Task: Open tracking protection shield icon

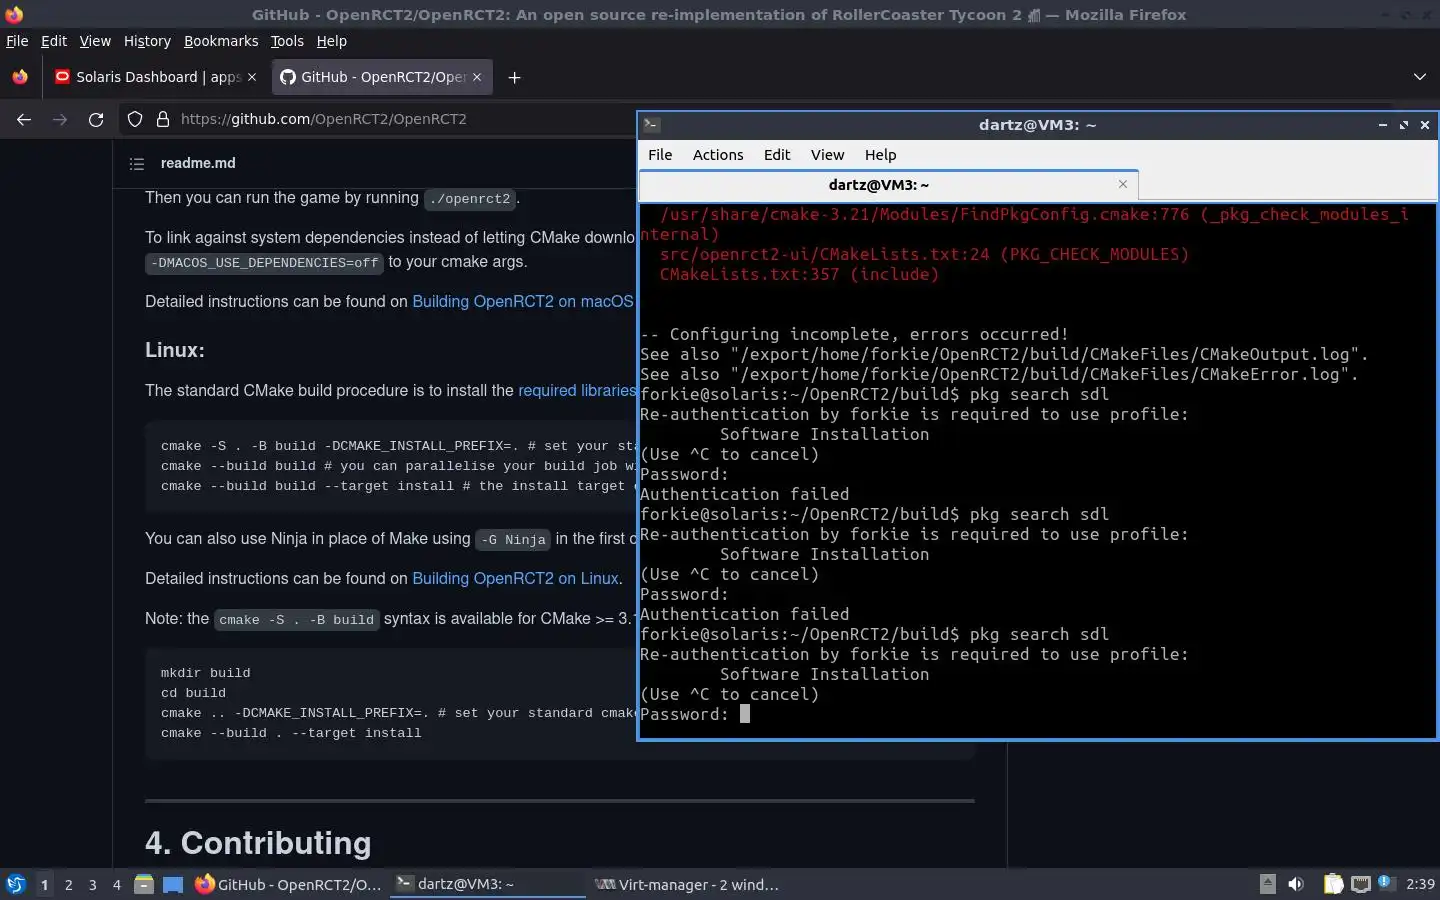Action: point(135,119)
